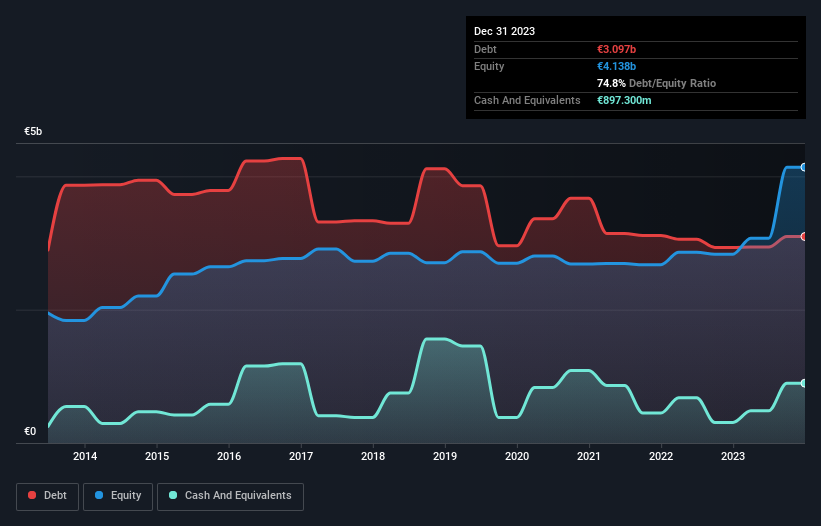
Task: Click the €0 y-axis label
Action: 30,431
